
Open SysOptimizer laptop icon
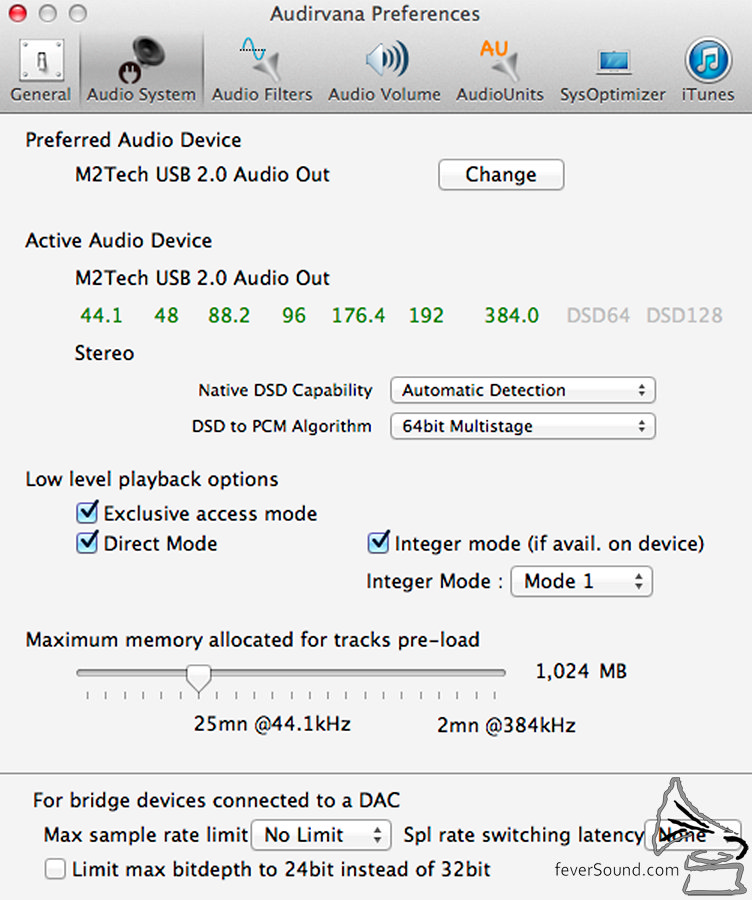coord(614,62)
